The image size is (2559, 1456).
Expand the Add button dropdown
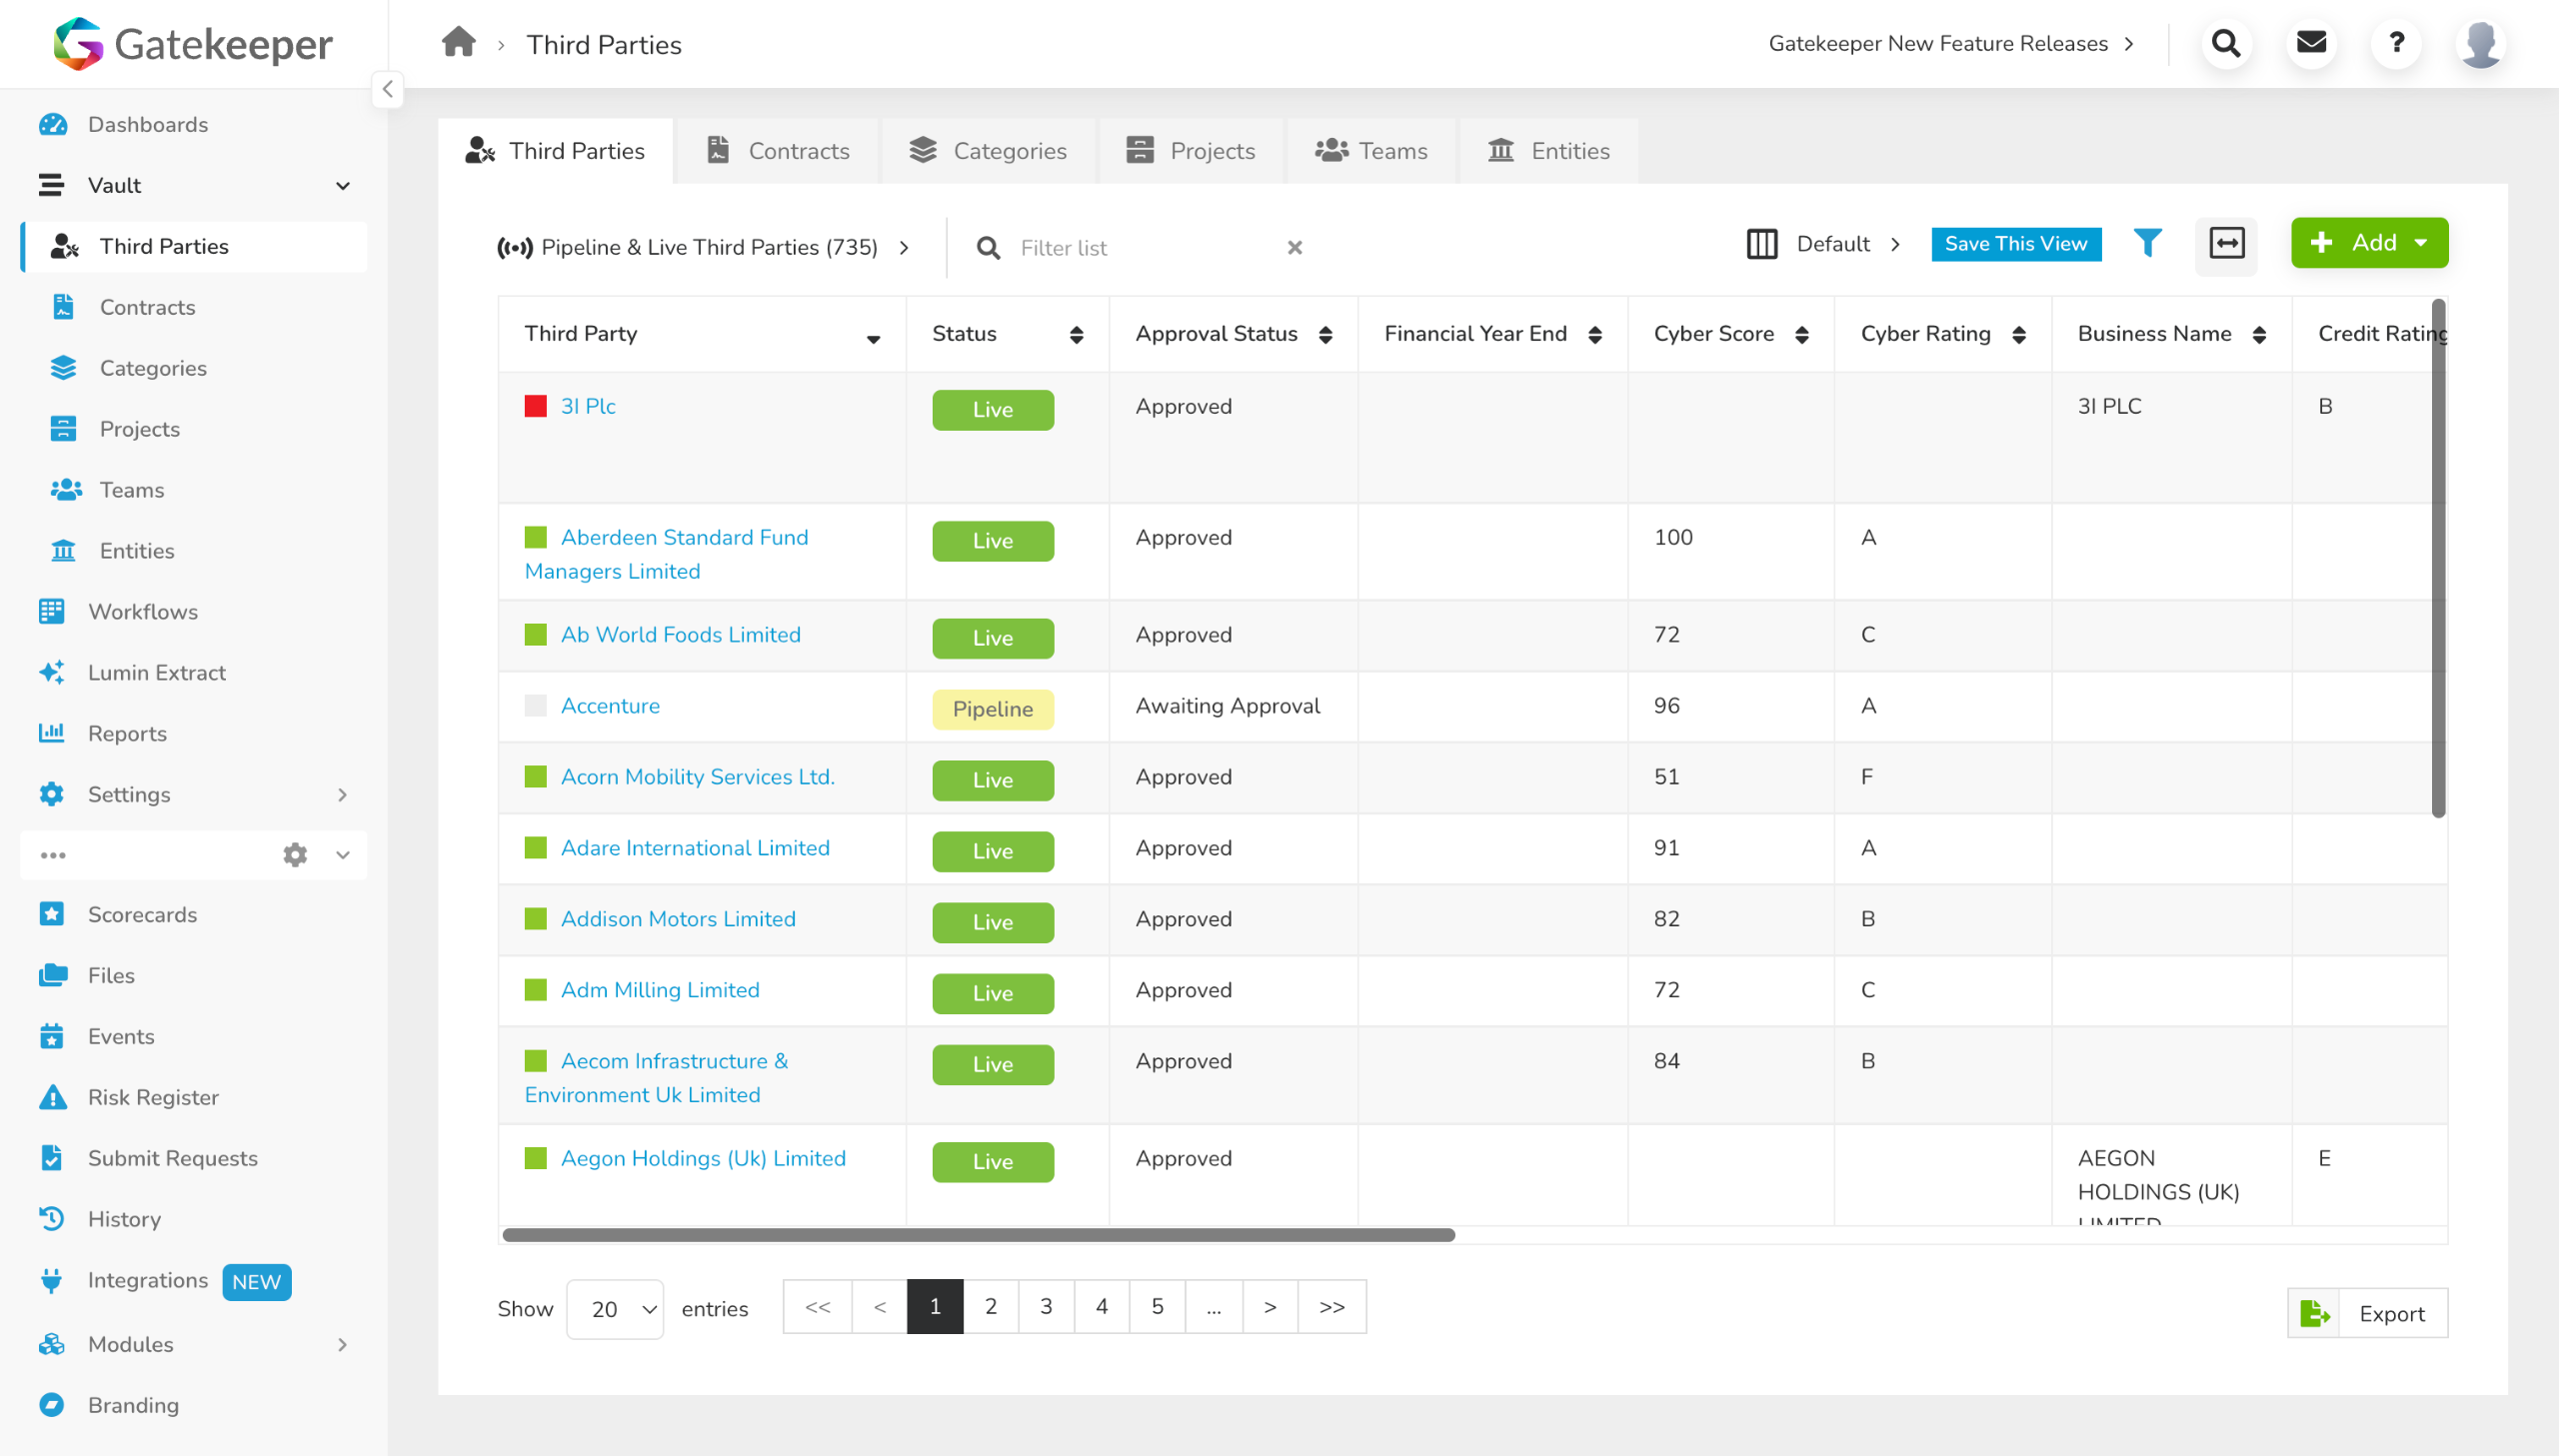(2421, 243)
